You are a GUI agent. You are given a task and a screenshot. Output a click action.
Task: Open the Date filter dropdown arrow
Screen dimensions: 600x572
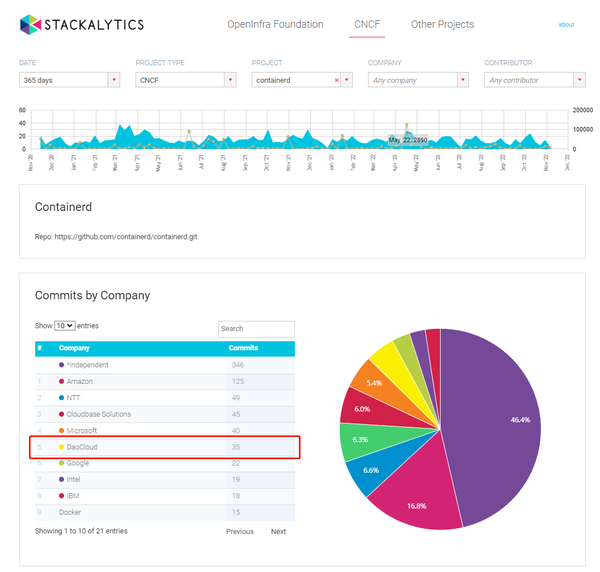click(114, 80)
